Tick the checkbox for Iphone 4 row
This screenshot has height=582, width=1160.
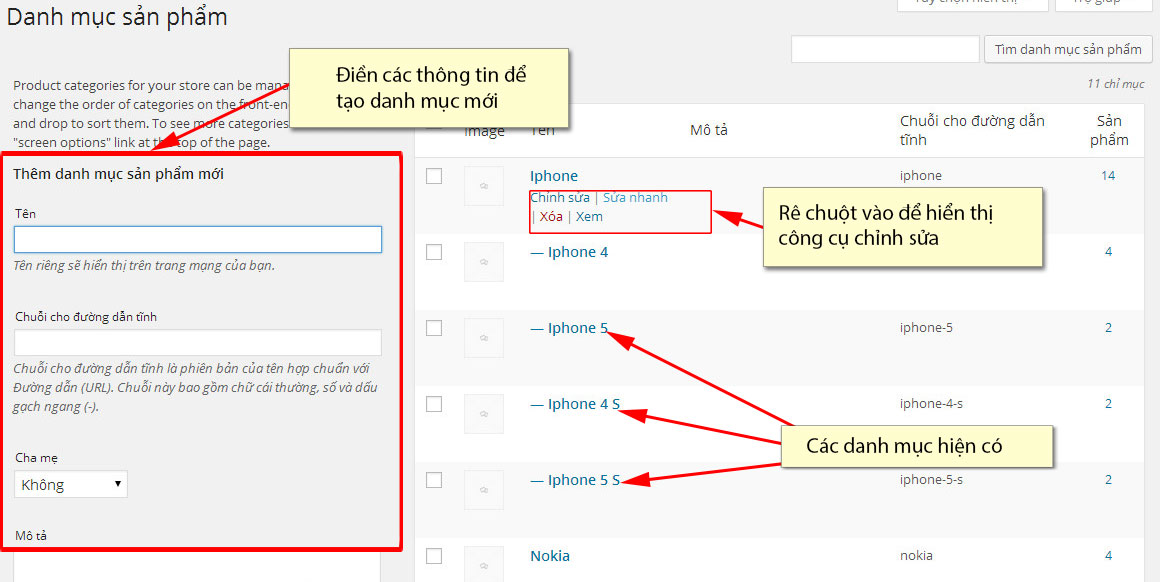[434, 252]
